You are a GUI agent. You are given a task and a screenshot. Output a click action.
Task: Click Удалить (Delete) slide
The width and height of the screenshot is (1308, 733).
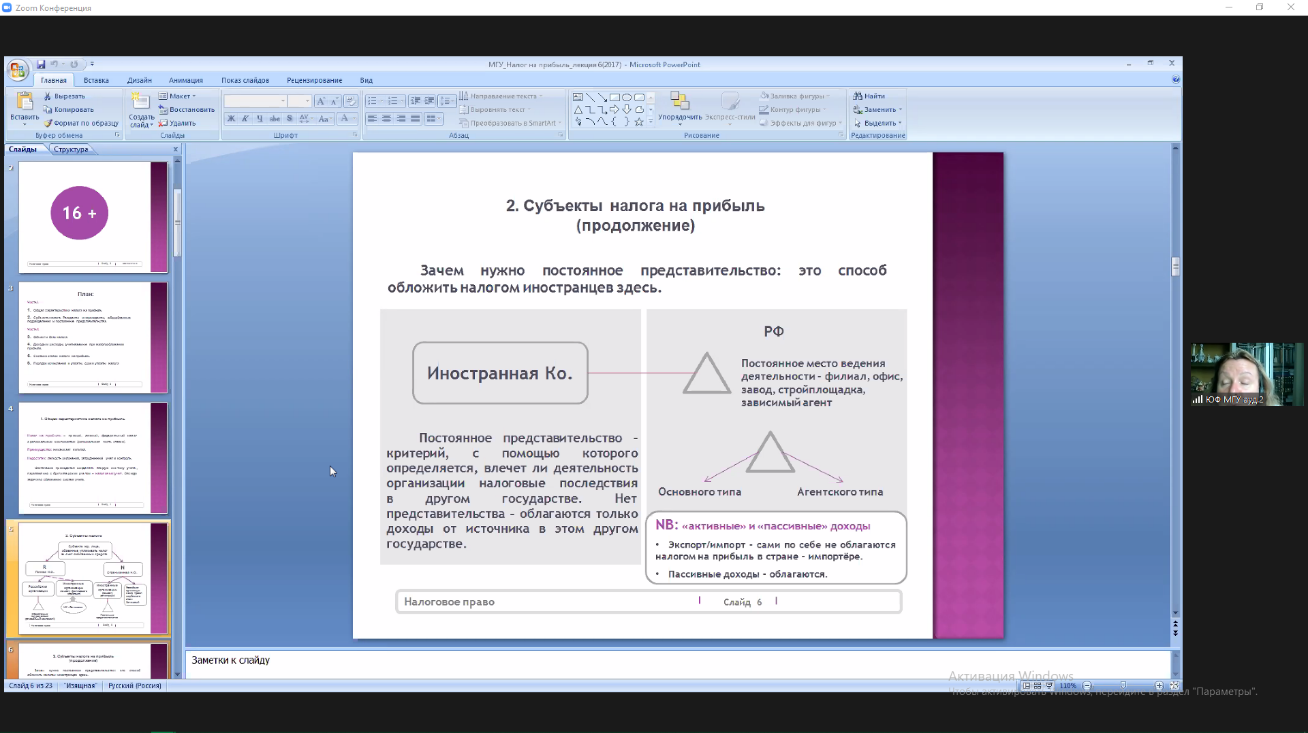pyautogui.click(x=177, y=122)
